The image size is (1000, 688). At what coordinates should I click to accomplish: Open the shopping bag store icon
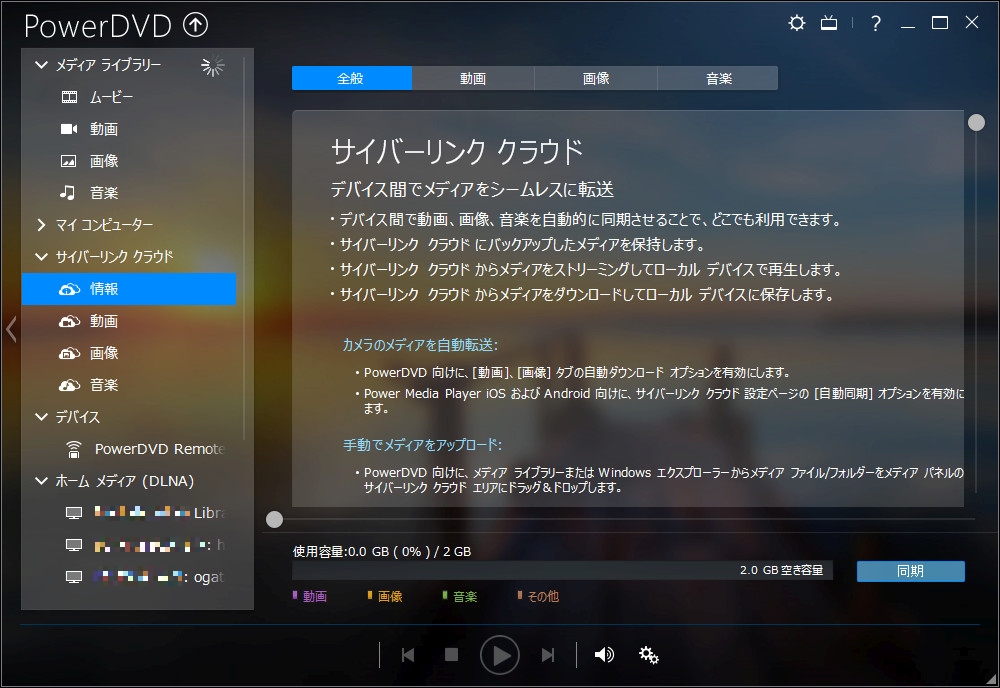829,22
